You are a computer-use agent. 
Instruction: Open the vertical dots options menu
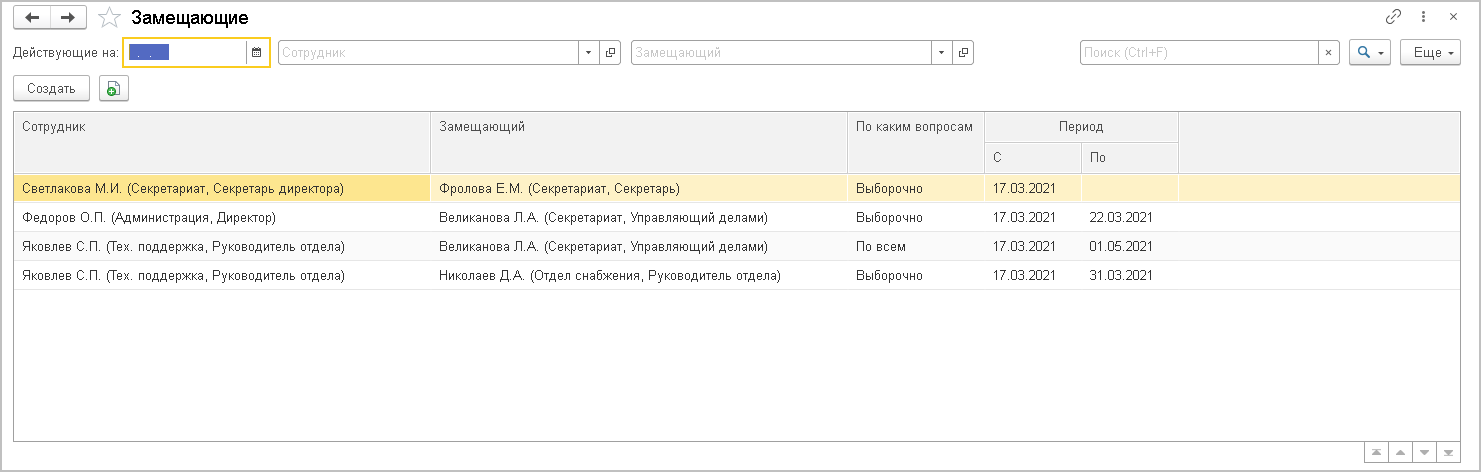1424,17
